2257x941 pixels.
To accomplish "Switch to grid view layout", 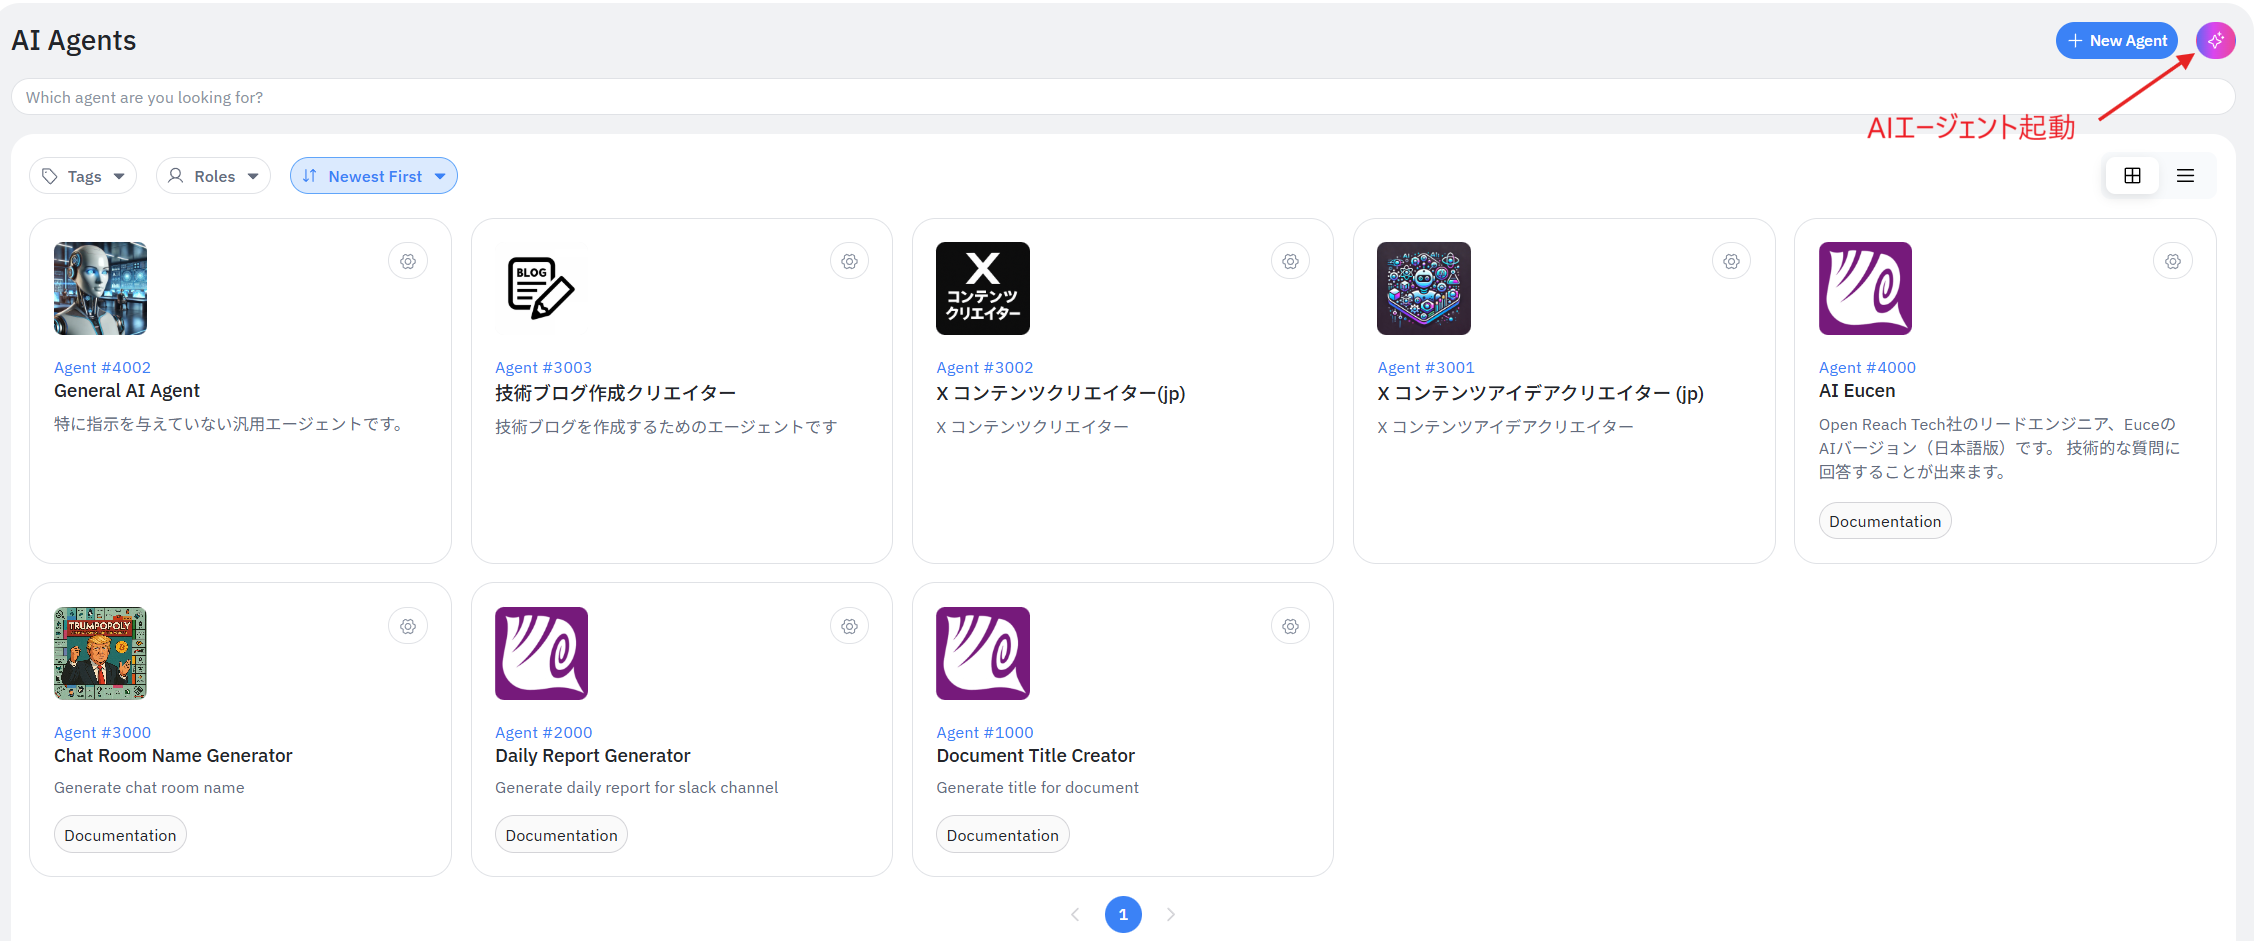I will tap(2132, 176).
